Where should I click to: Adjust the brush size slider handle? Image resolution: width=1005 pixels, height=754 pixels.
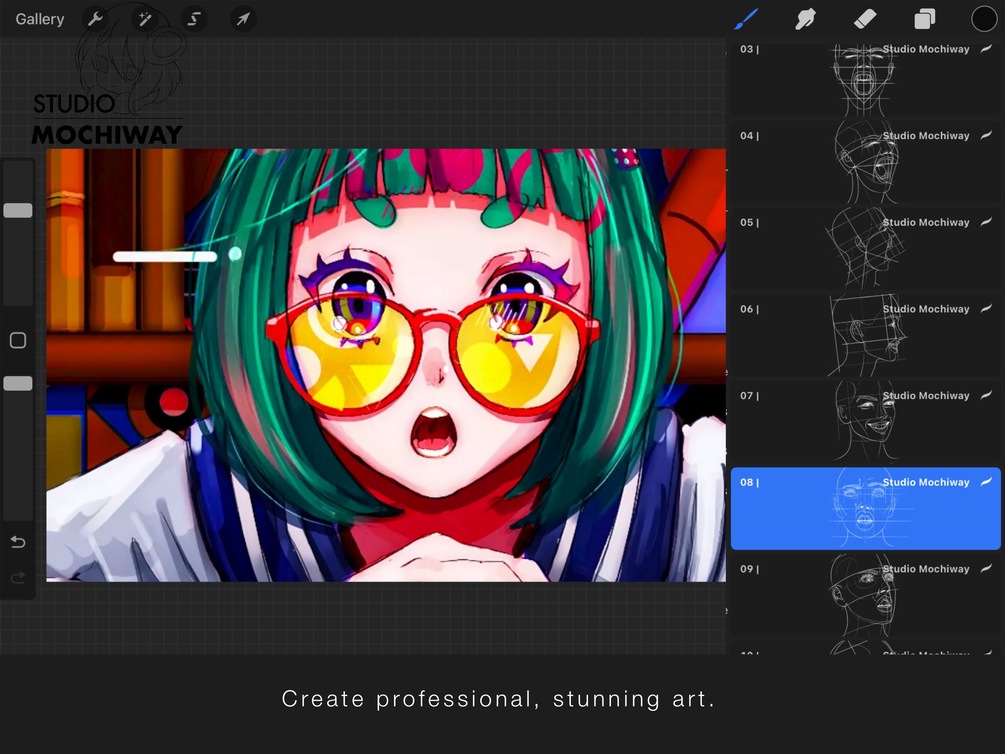pos(18,210)
